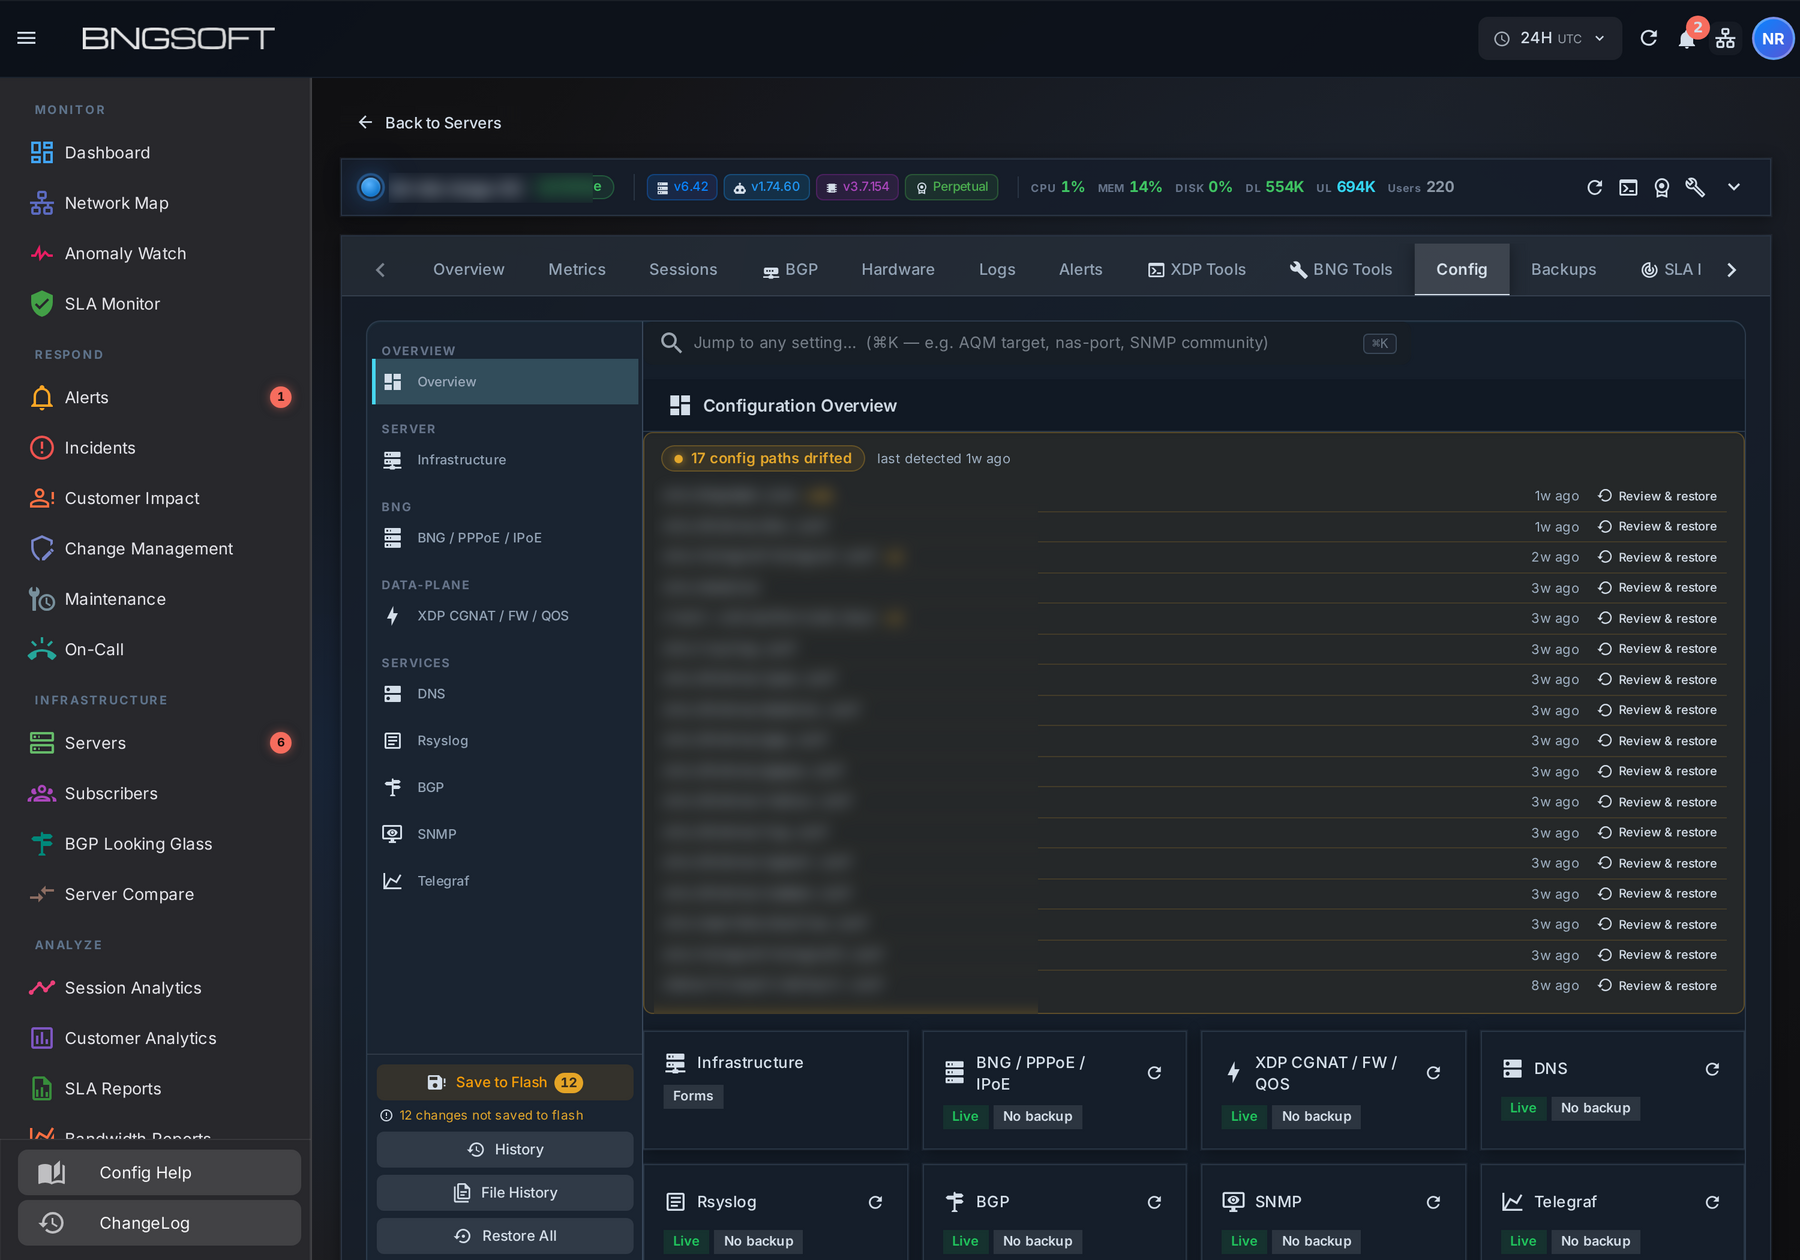
Task: Open File History button
Action: (x=505, y=1193)
